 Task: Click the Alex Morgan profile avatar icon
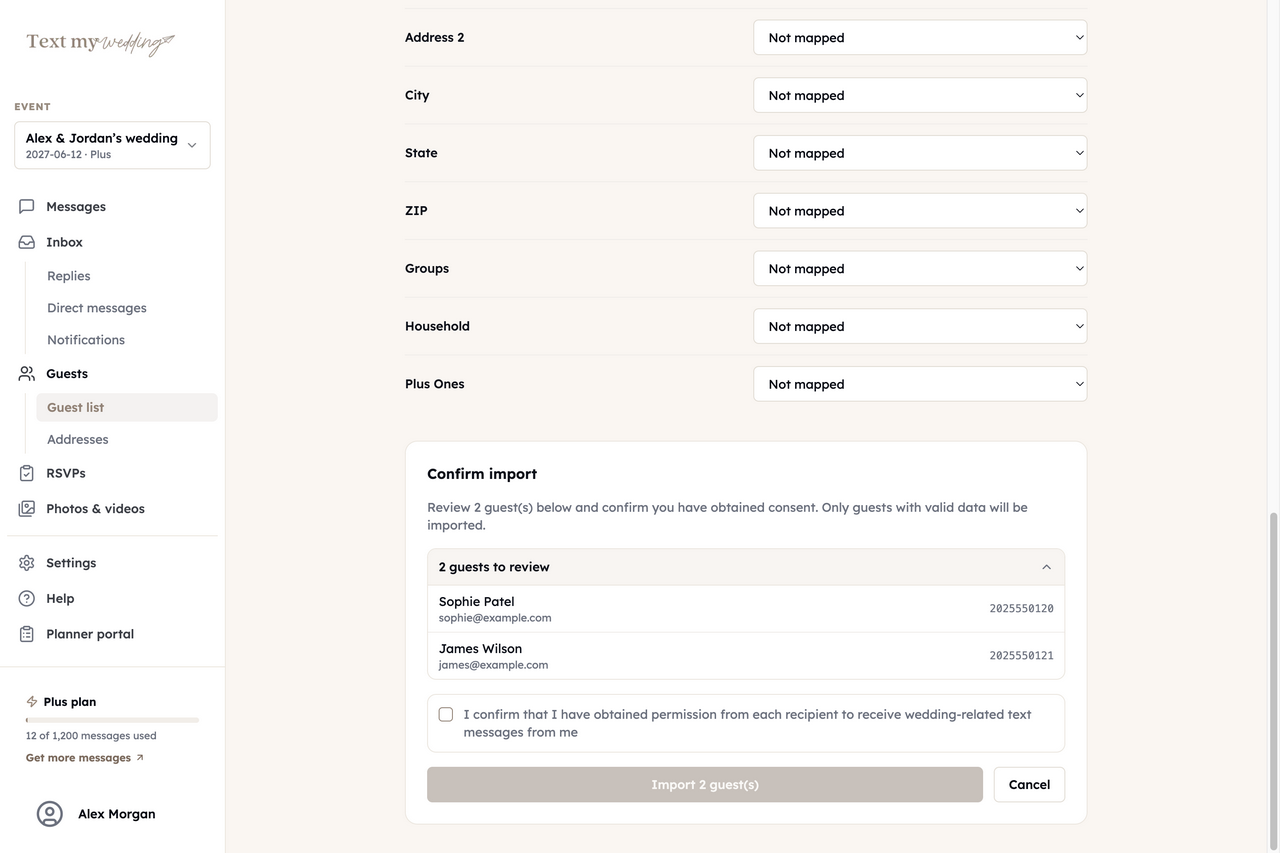50,814
